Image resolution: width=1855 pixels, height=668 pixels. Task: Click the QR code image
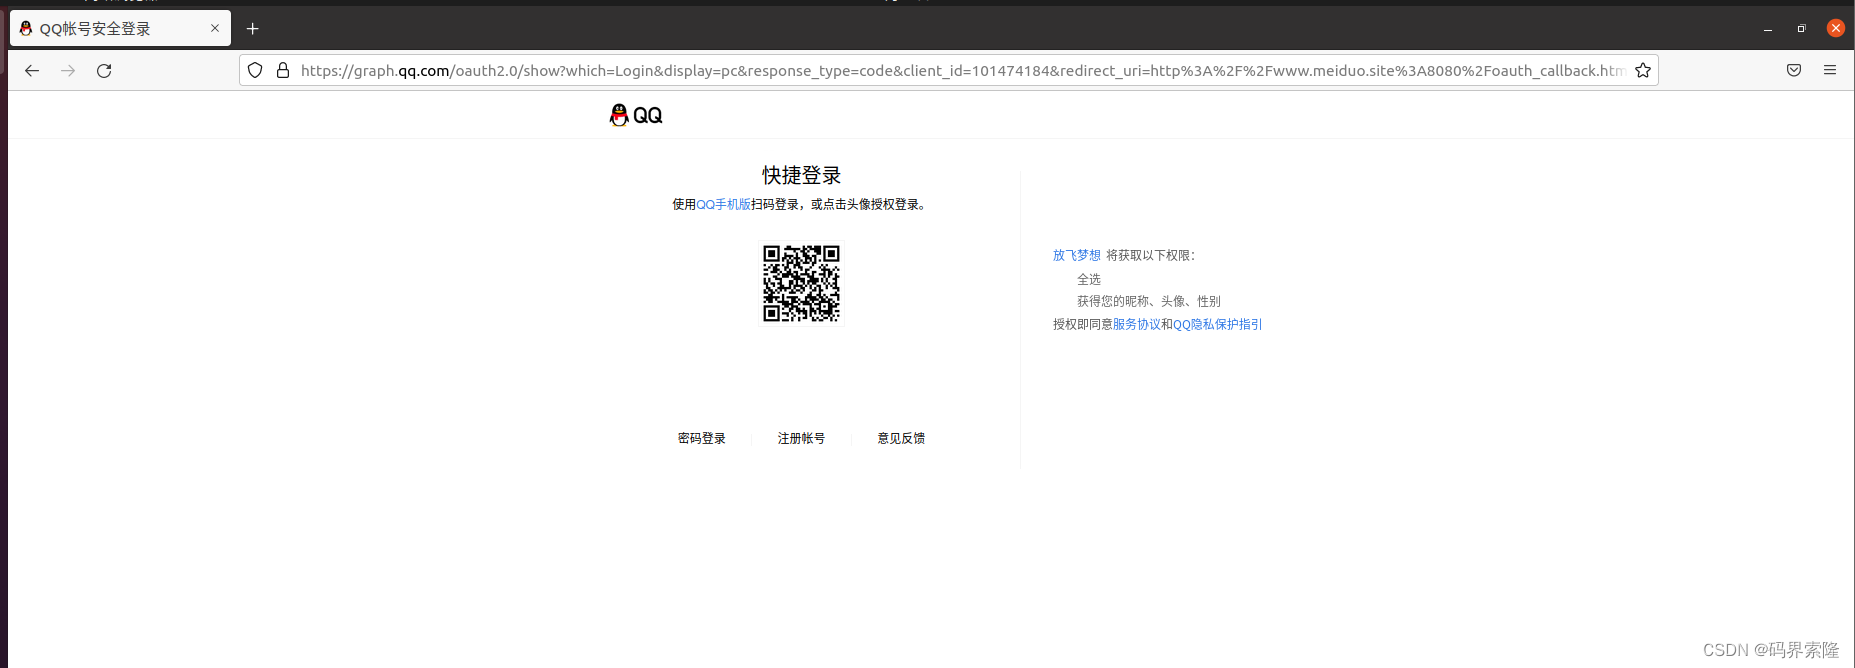tap(801, 283)
